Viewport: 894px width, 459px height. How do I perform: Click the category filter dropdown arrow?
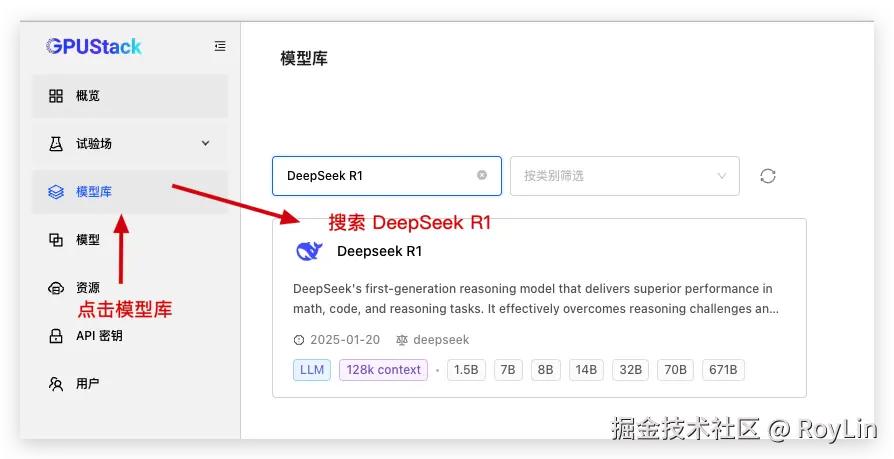[x=722, y=176]
